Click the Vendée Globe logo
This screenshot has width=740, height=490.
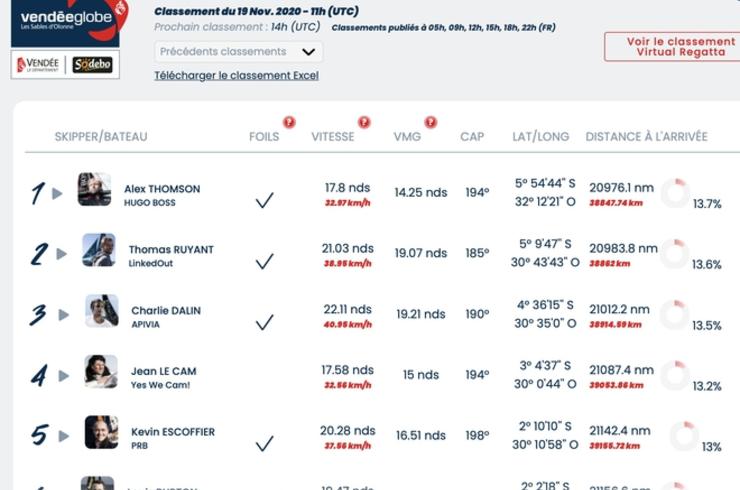click(x=65, y=21)
